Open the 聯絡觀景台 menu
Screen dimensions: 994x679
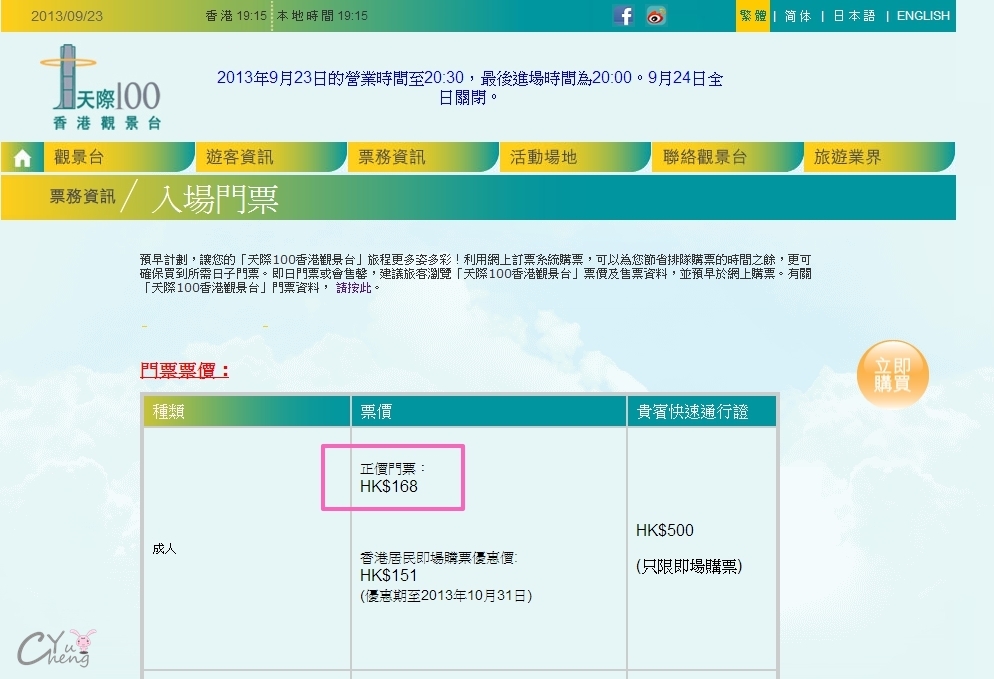[x=705, y=157]
